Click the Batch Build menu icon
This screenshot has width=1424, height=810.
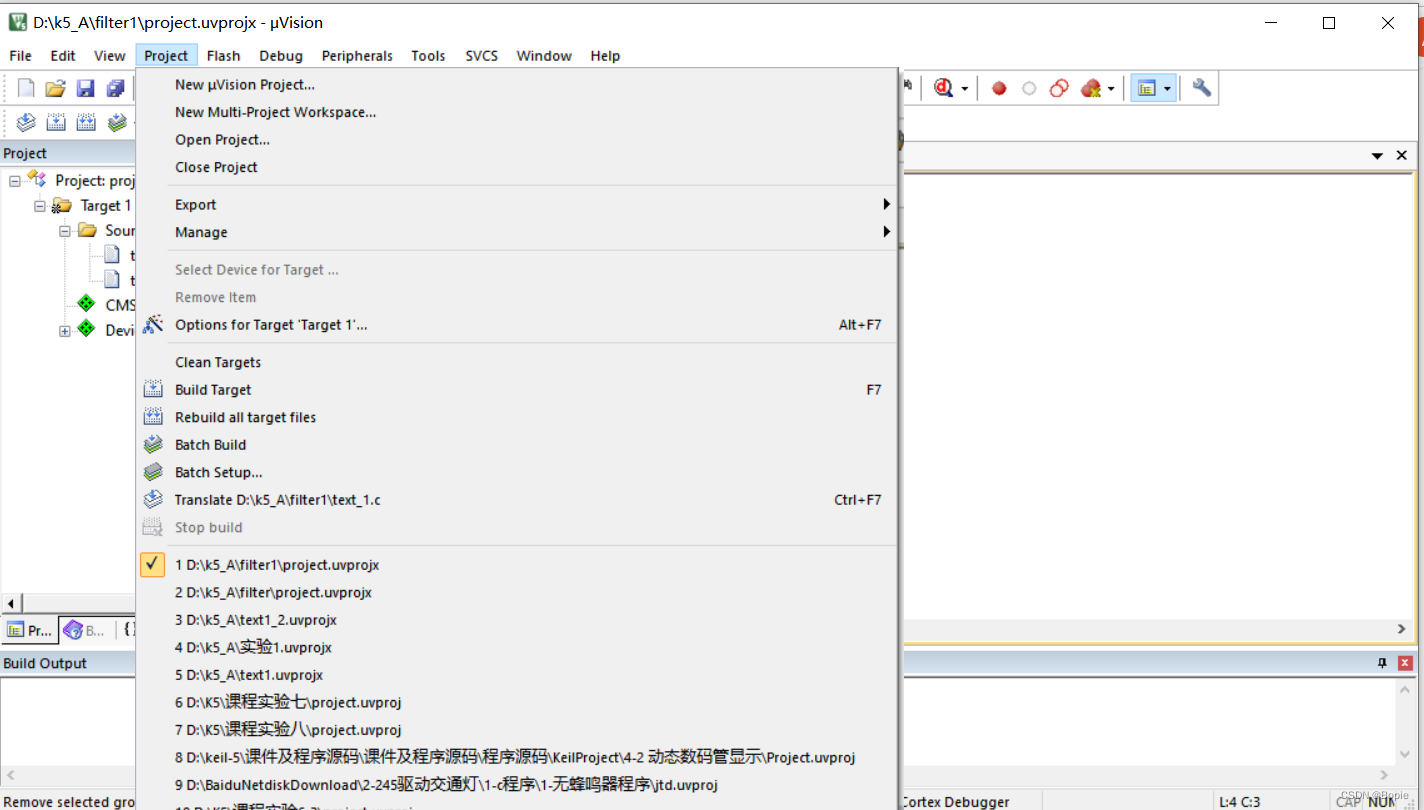[153, 444]
